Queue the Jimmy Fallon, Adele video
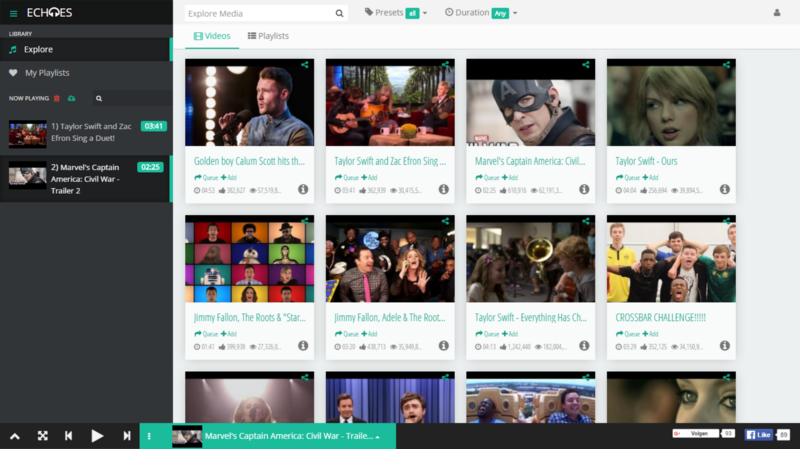Image resolution: width=800 pixels, height=449 pixels. point(347,334)
